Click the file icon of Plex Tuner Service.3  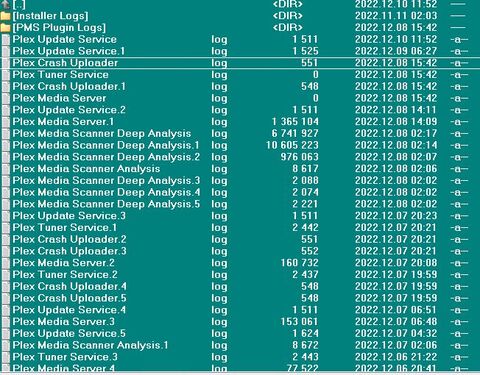click(6, 357)
